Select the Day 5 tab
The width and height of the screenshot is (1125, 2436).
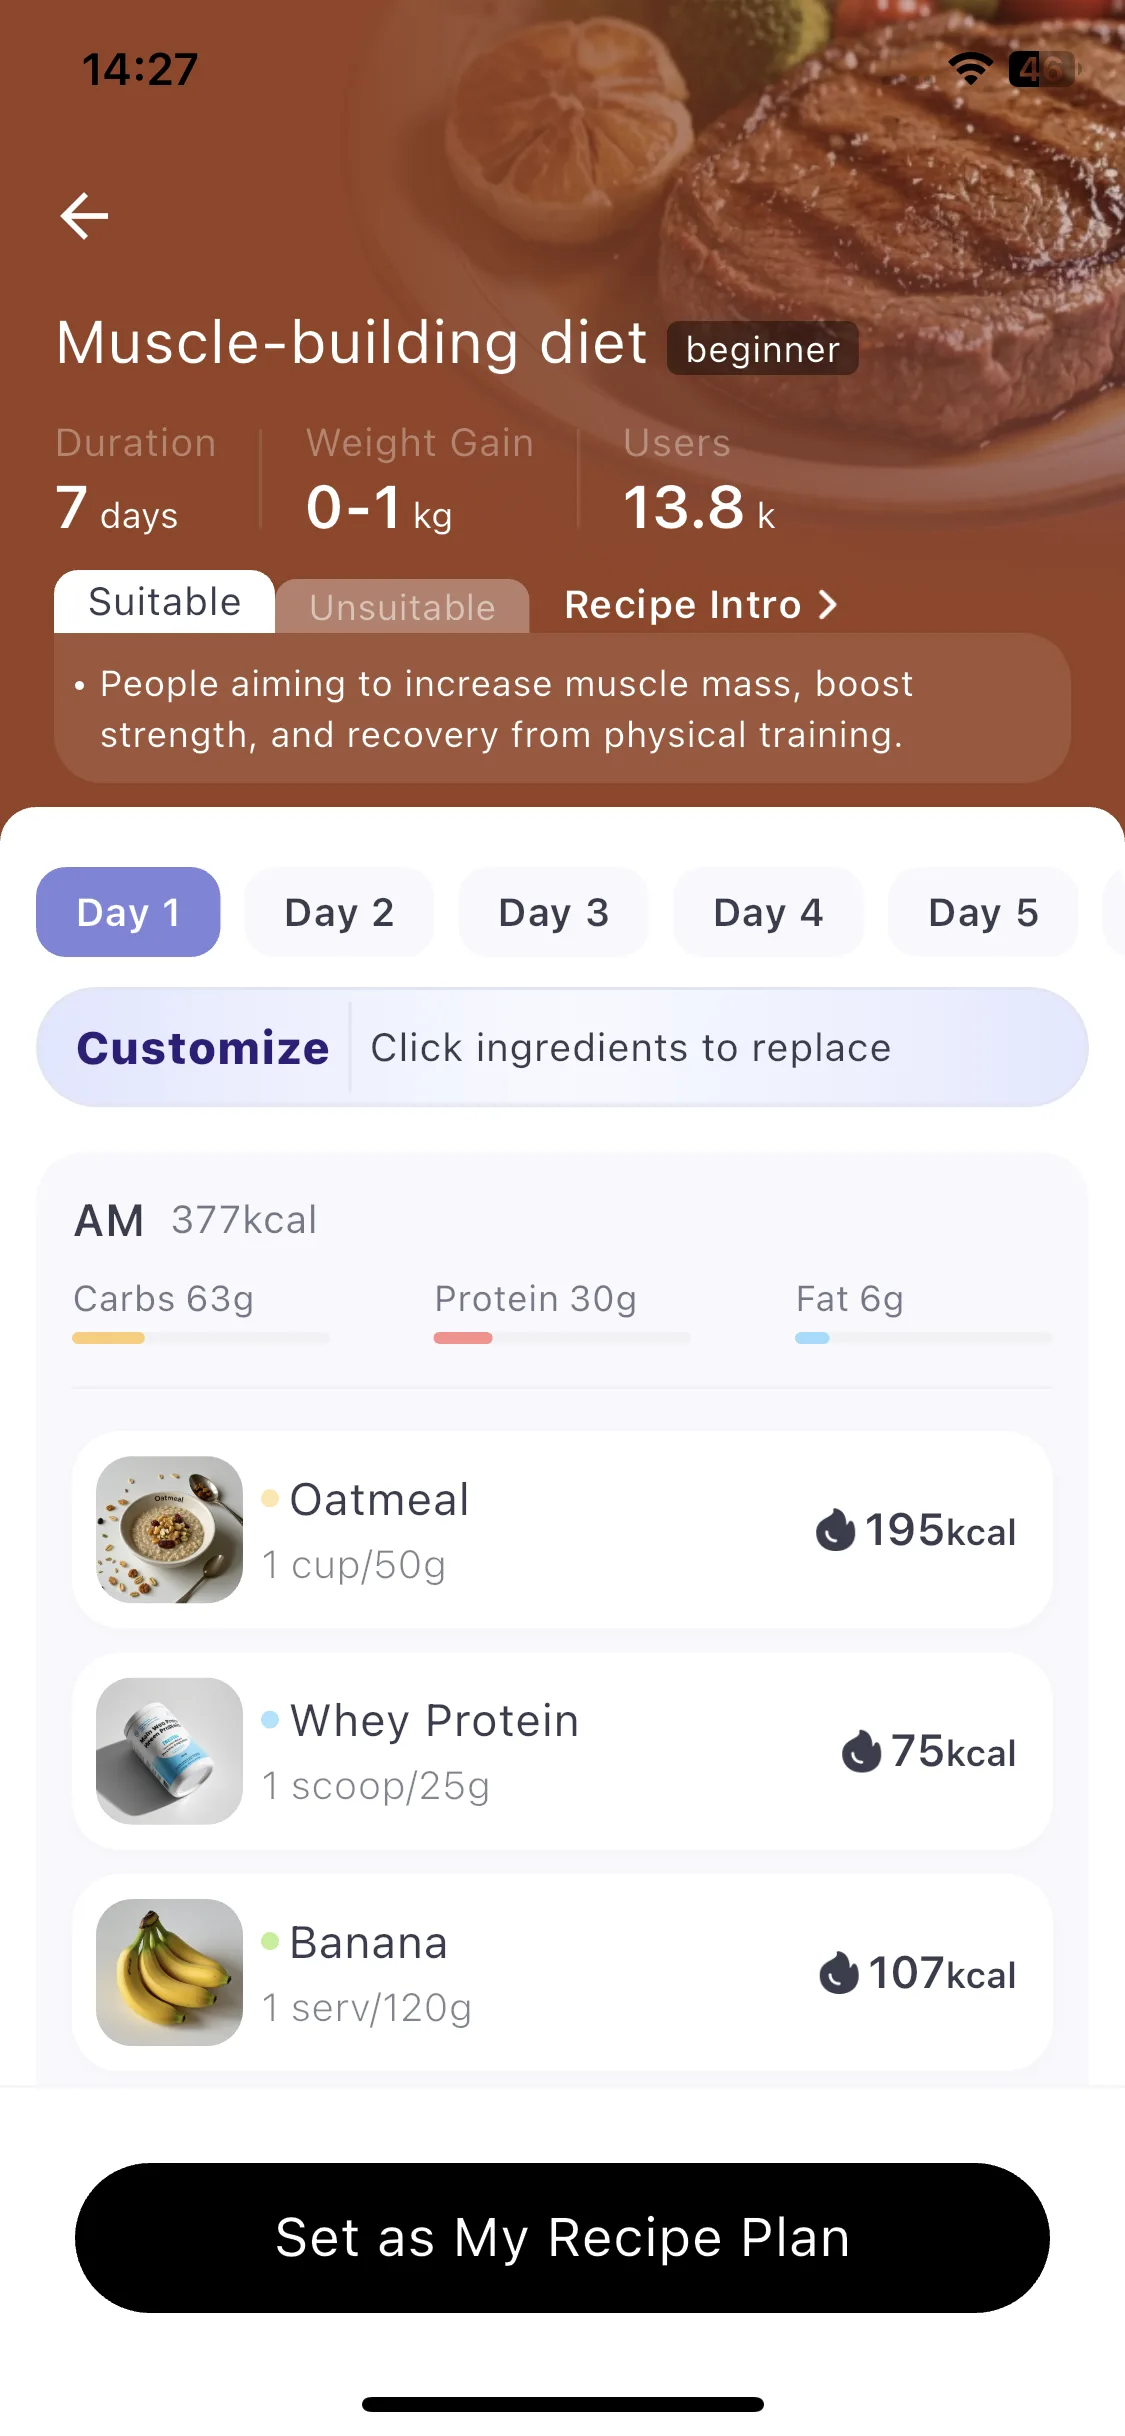click(983, 912)
